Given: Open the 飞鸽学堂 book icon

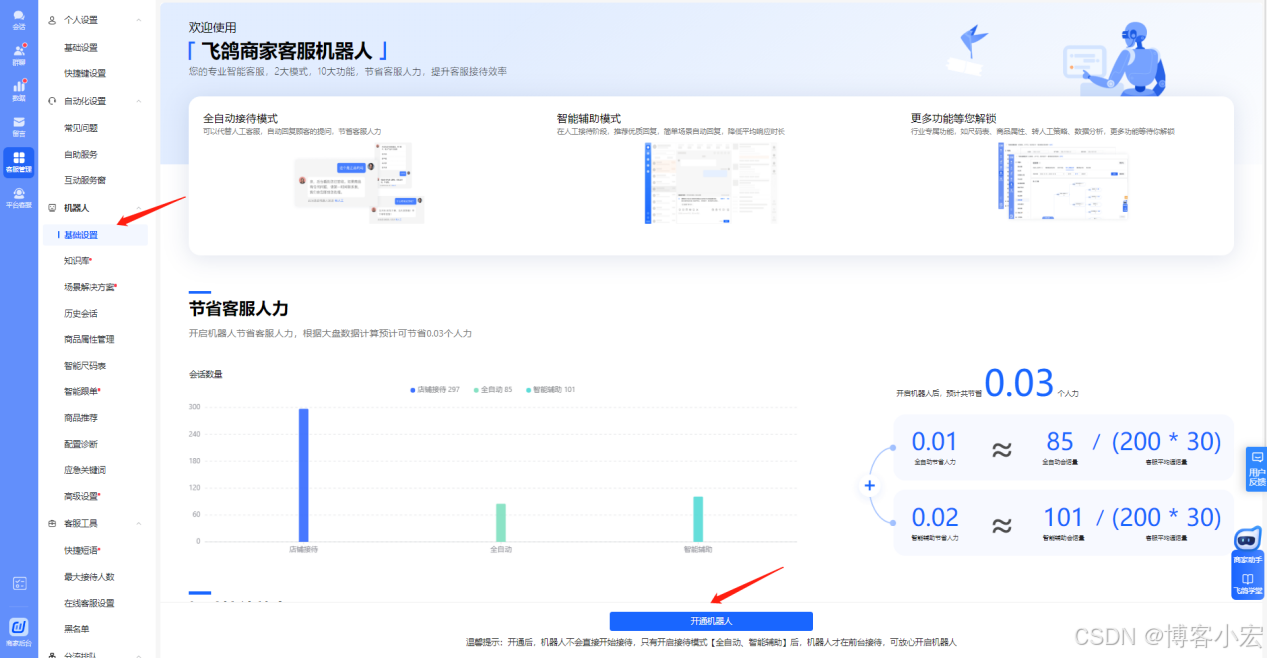Looking at the screenshot, I should coord(1248,584).
